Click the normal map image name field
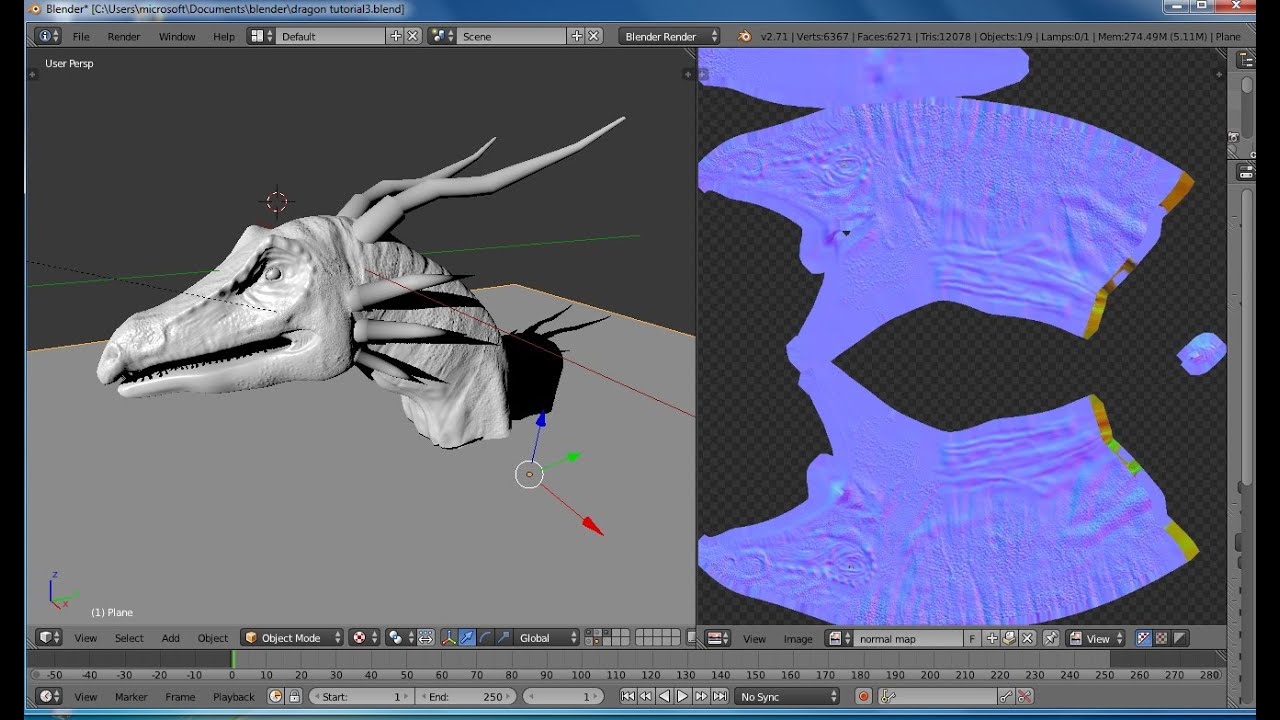The height and width of the screenshot is (720, 1280). click(908, 638)
